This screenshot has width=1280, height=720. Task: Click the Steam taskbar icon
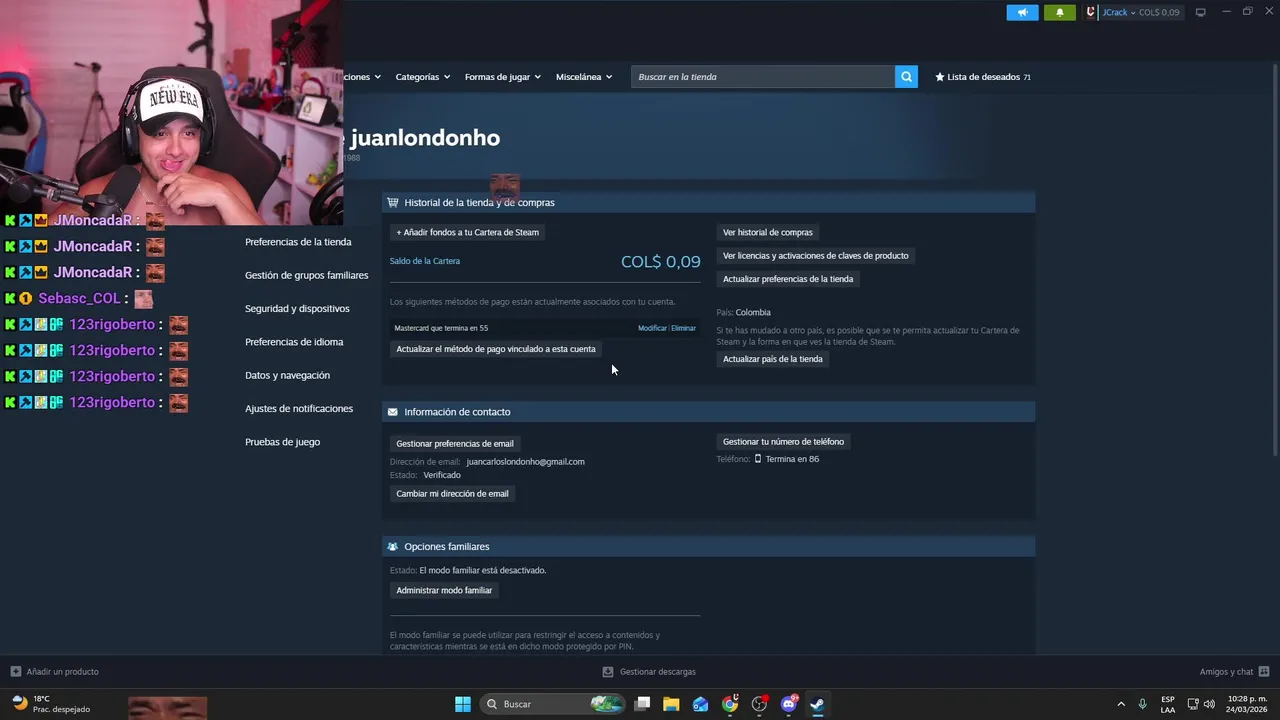(817, 704)
